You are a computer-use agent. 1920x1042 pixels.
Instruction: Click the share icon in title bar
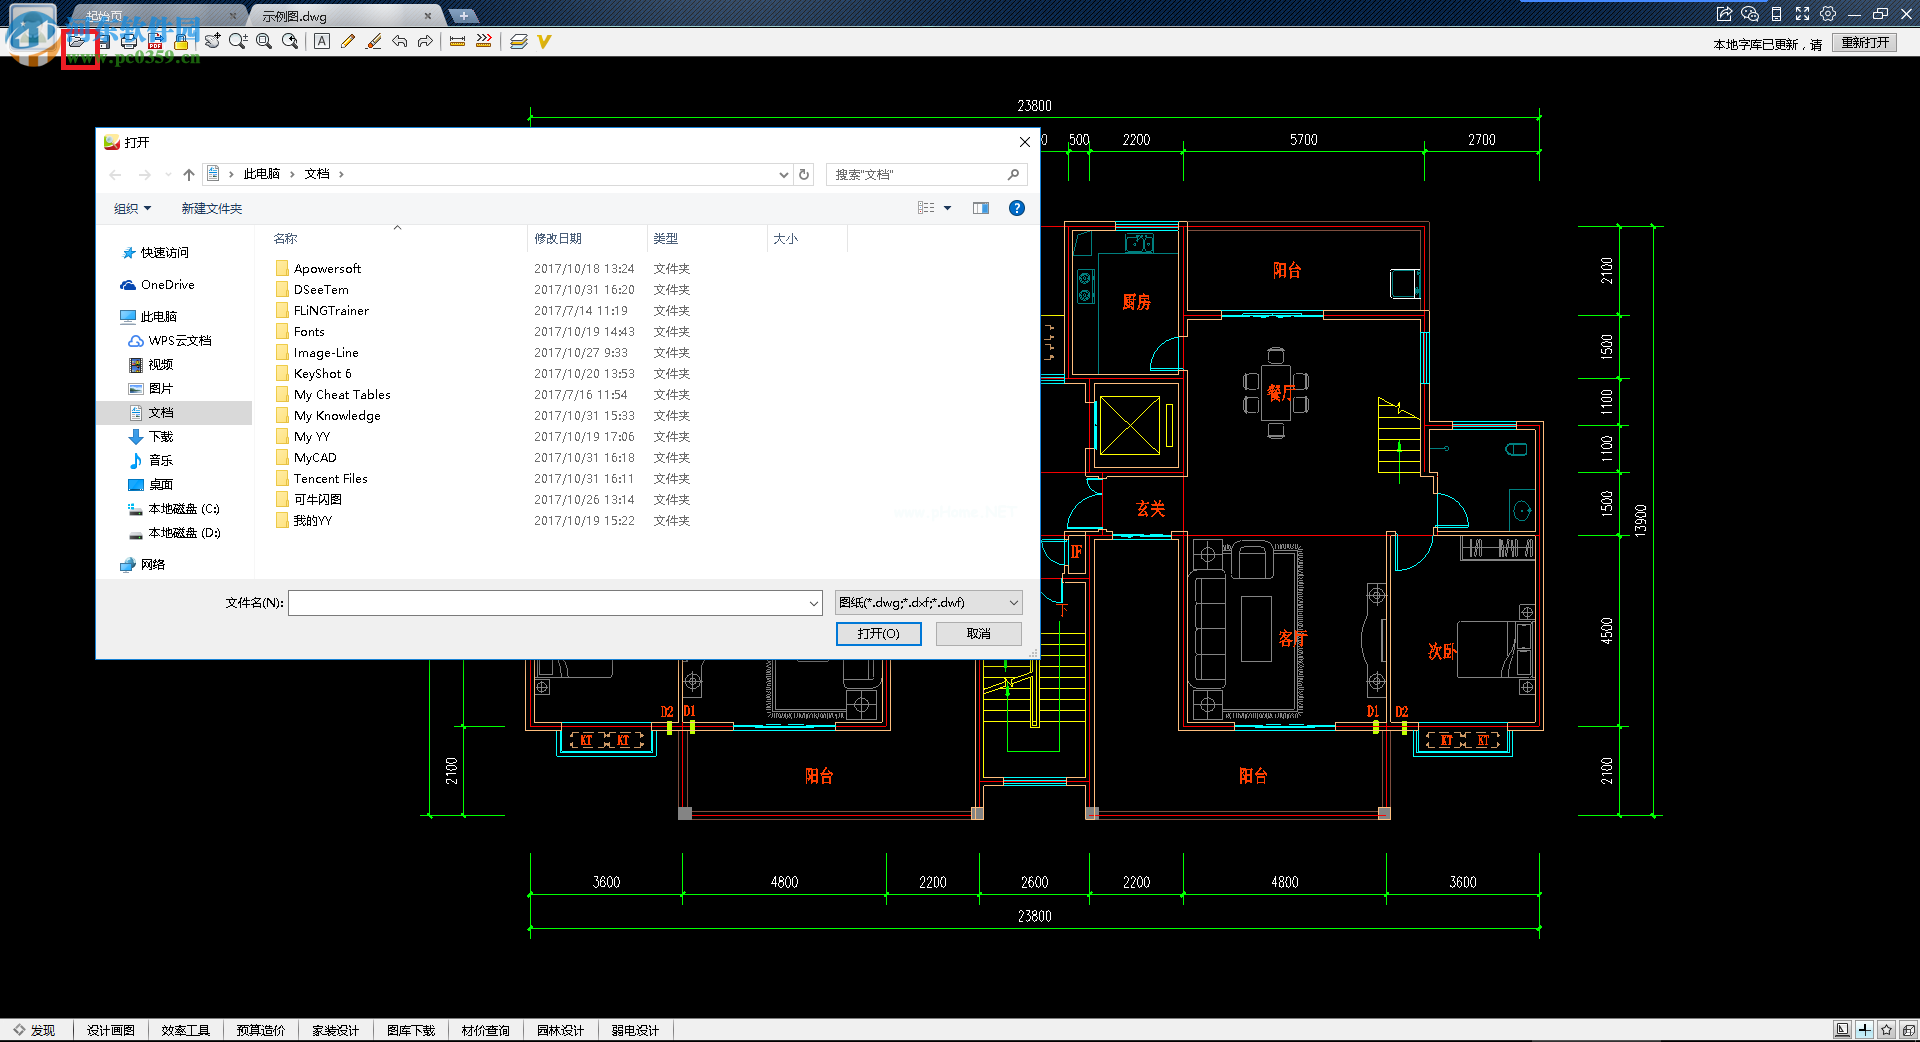pyautogui.click(x=1724, y=14)
